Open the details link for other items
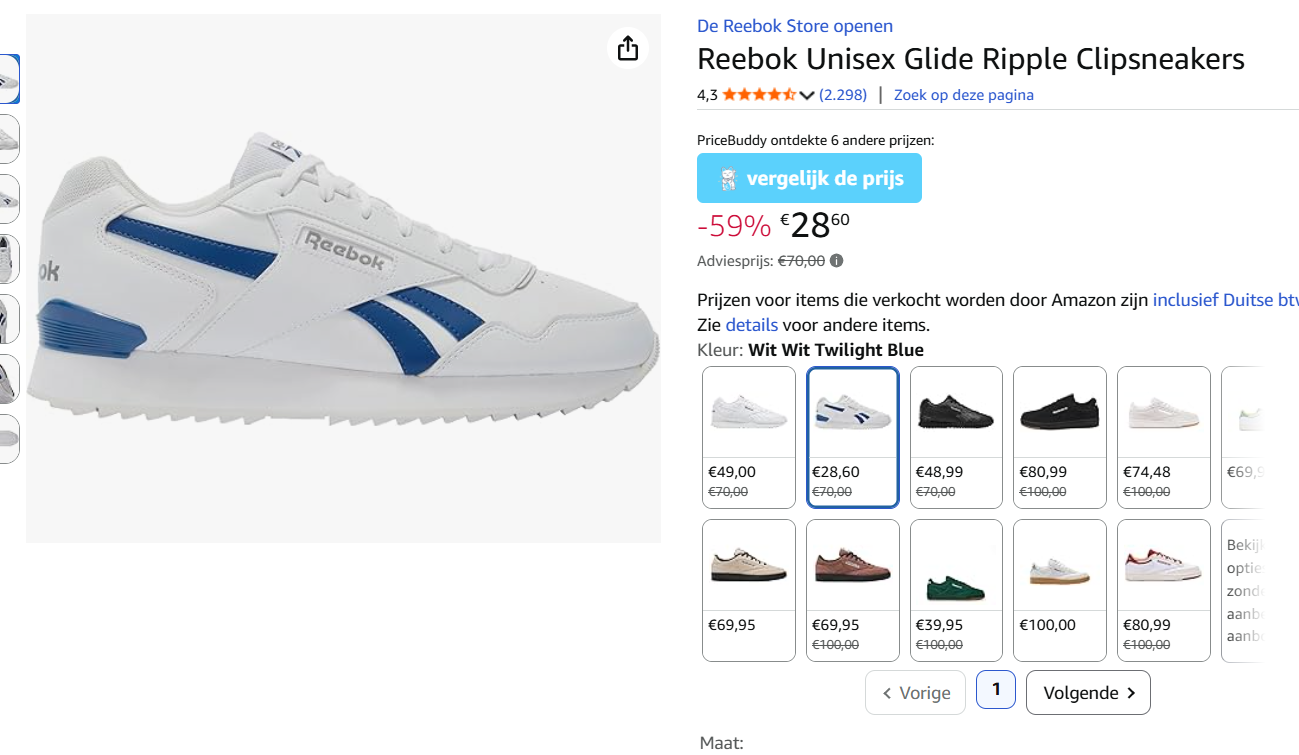The image size is (1299, 755). coord(751,324)
